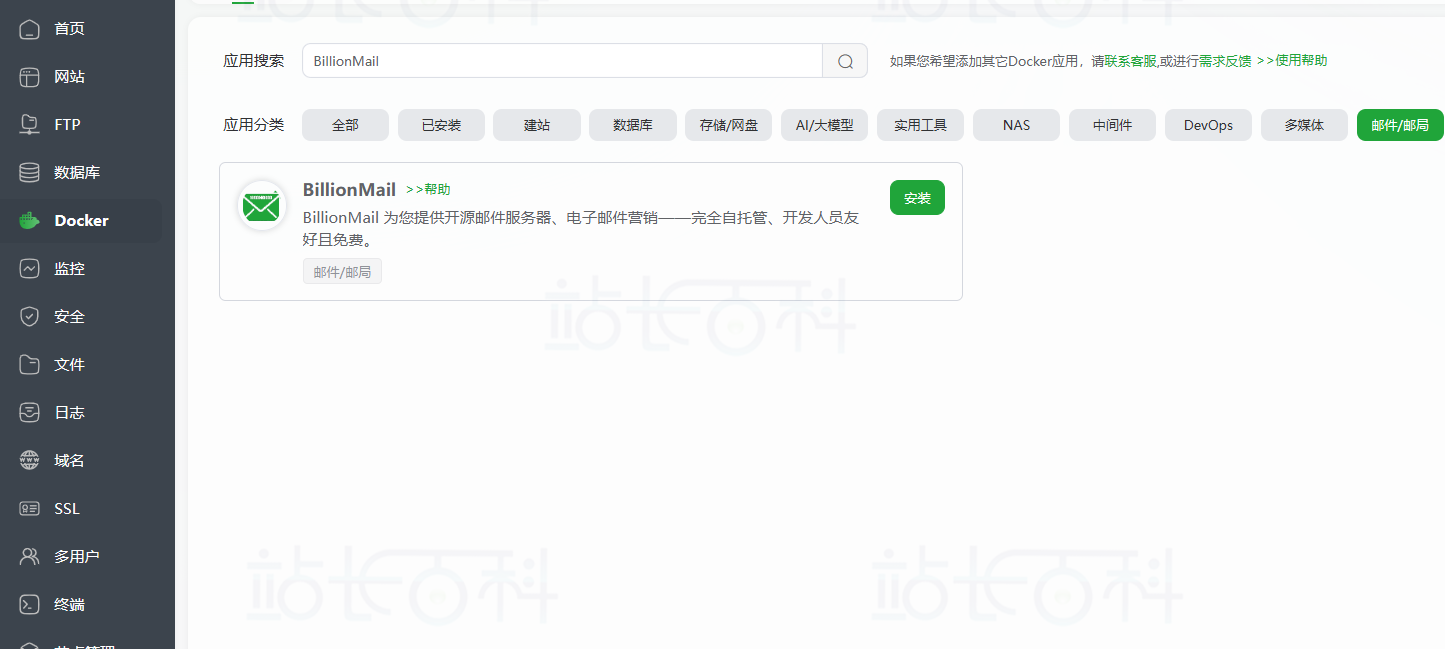Click the 多用户 users icon

pos(30,556)
